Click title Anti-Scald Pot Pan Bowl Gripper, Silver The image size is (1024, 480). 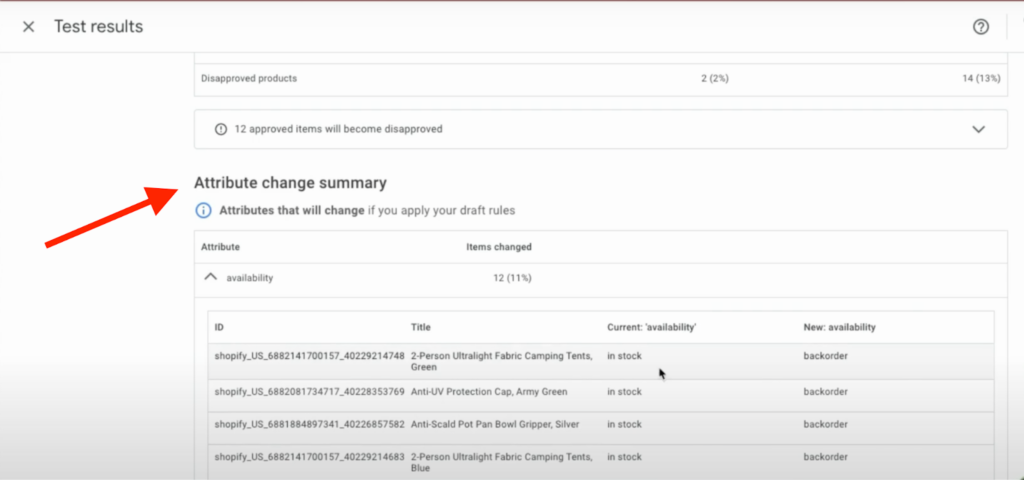495,424
